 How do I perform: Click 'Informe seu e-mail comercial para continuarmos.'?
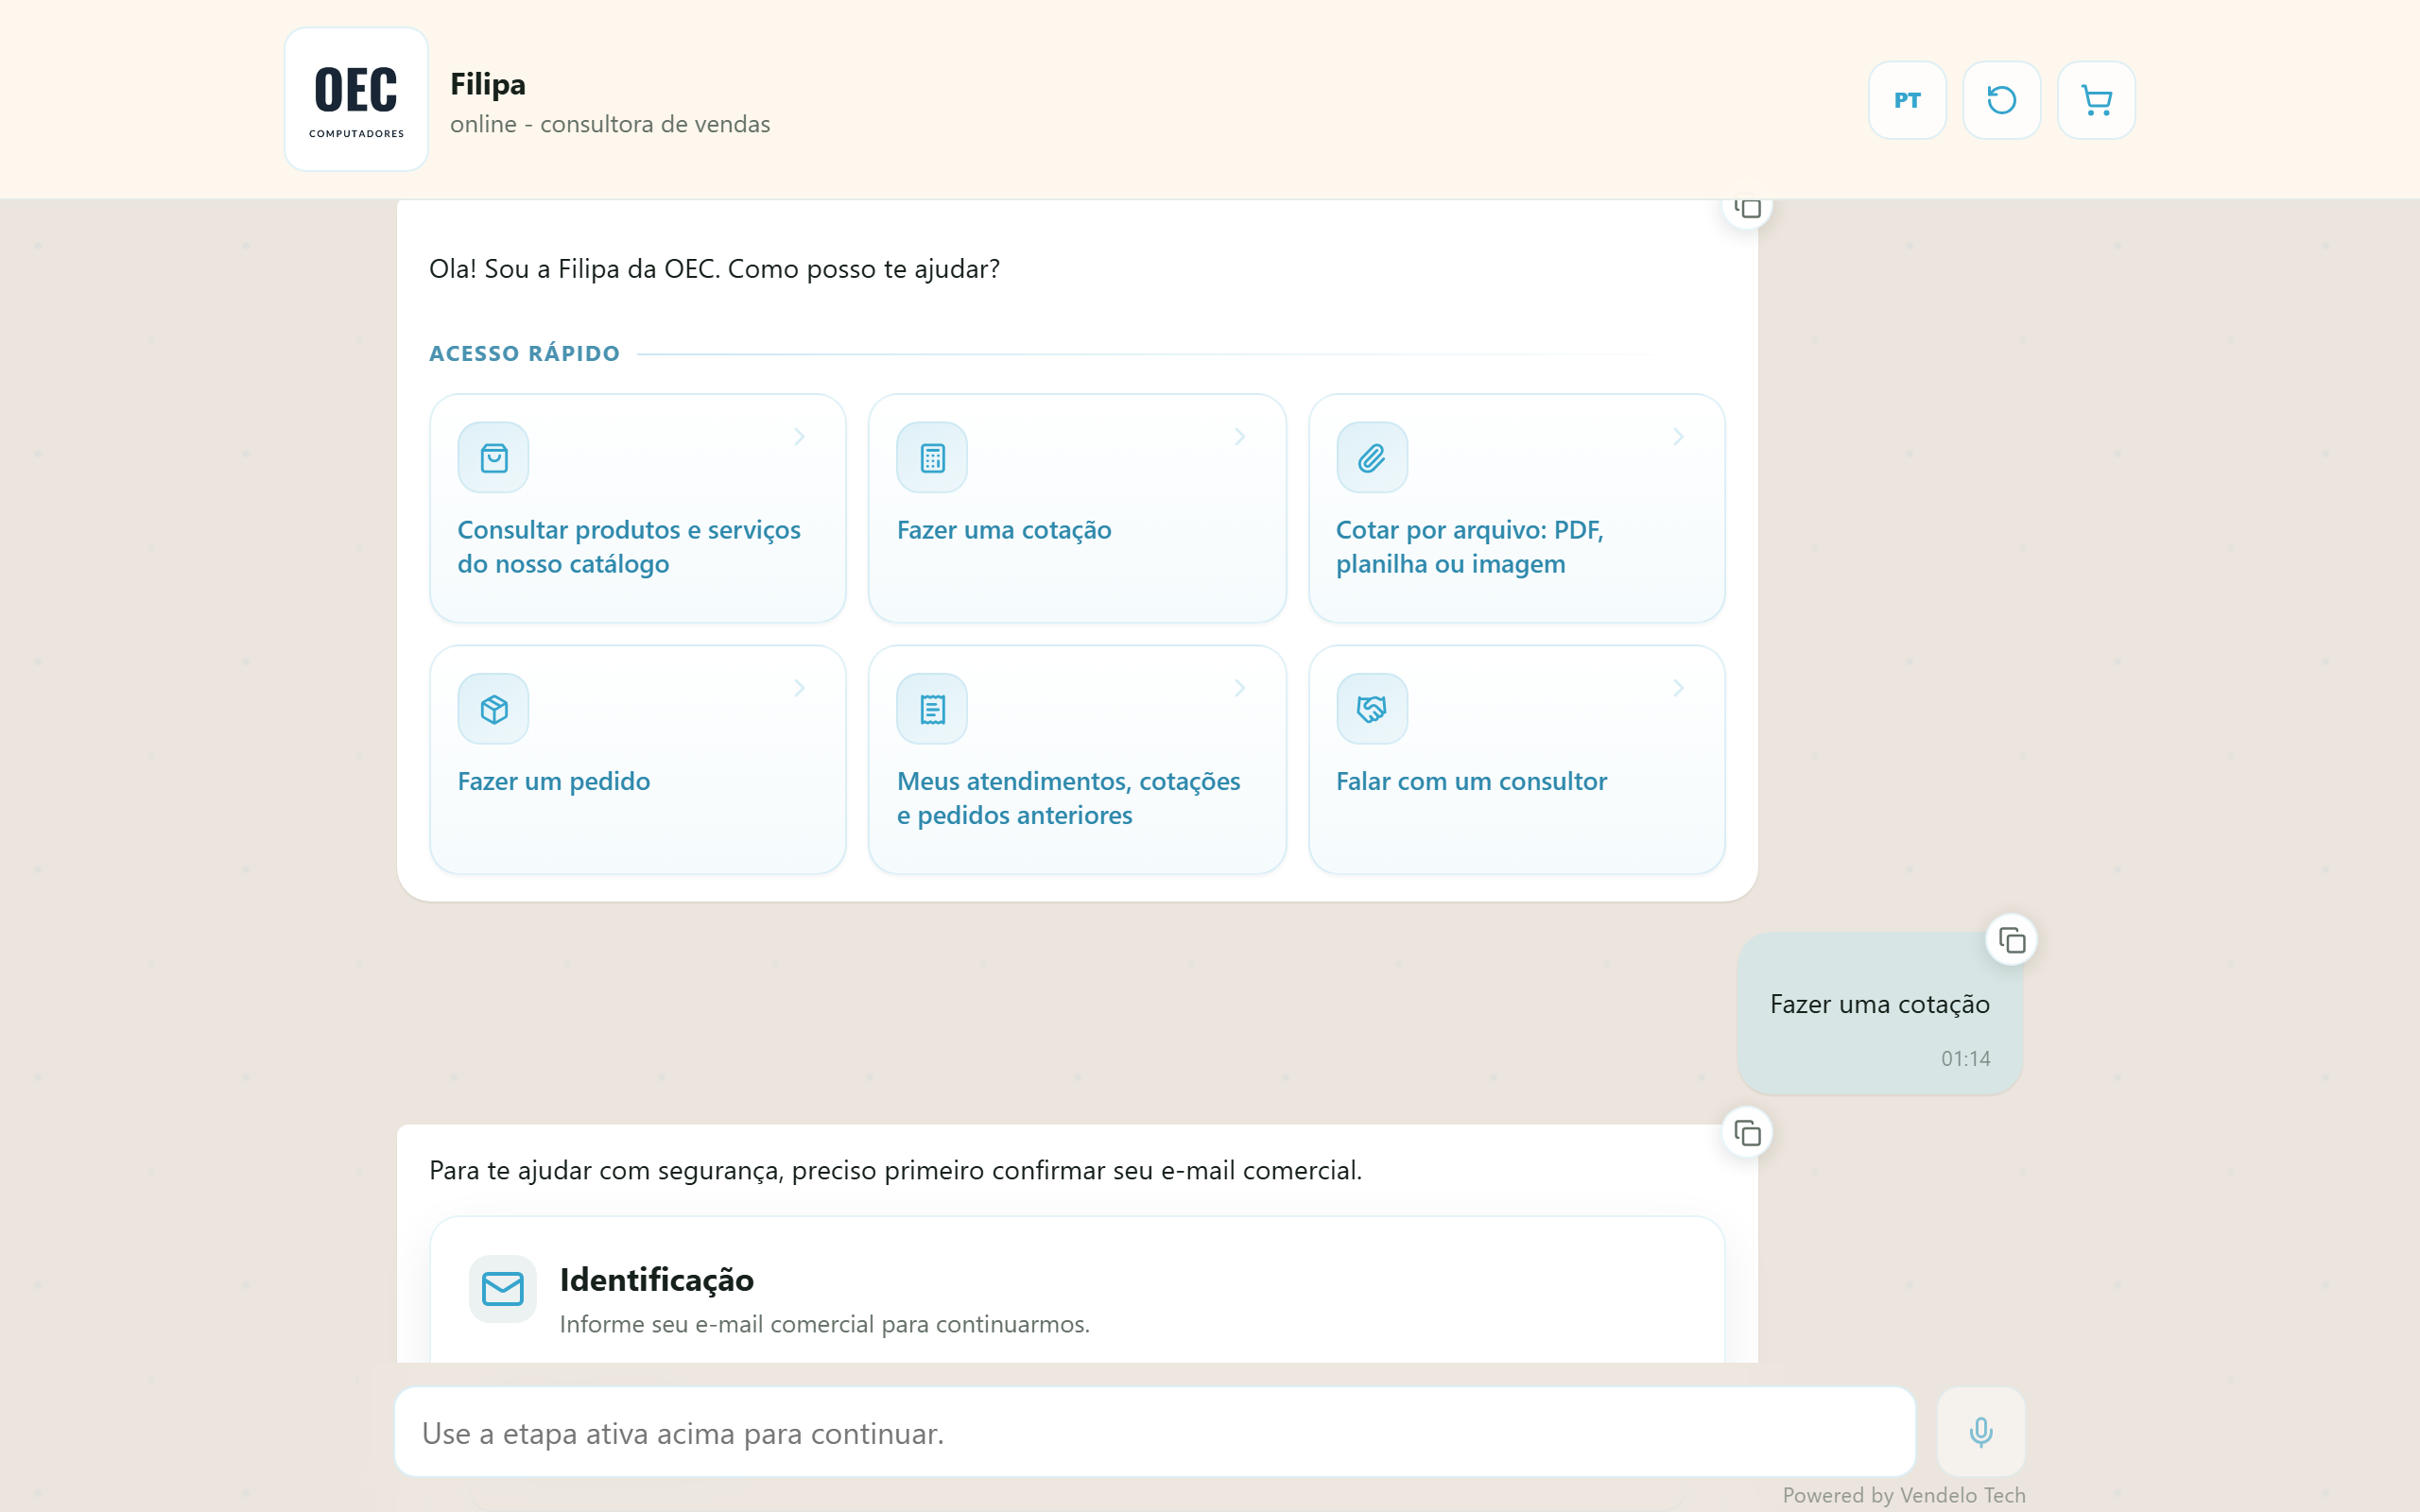point(825,1324)
